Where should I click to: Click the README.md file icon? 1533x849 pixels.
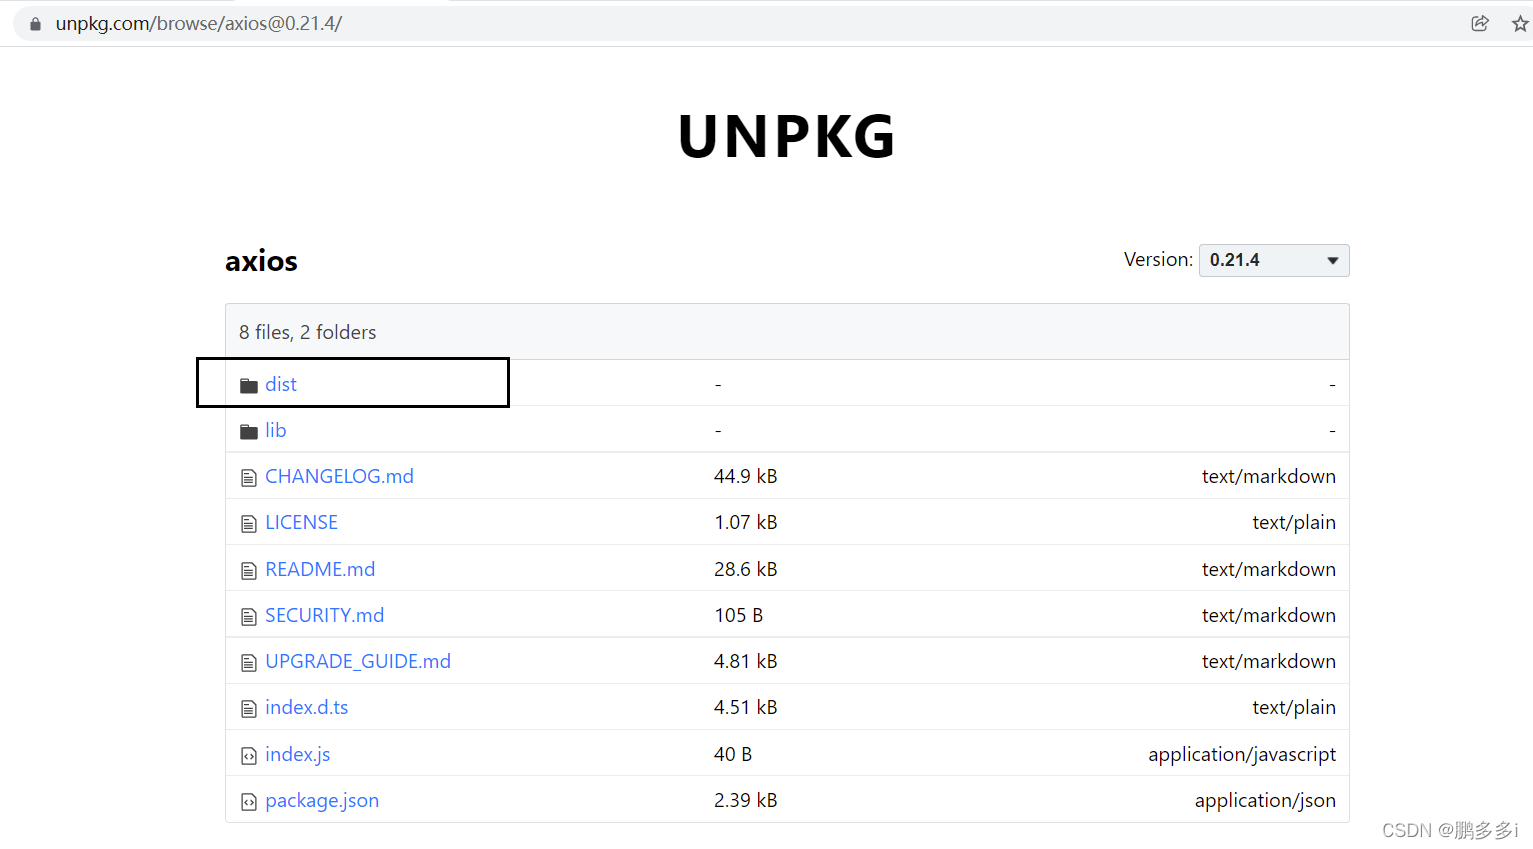point(249,571)
